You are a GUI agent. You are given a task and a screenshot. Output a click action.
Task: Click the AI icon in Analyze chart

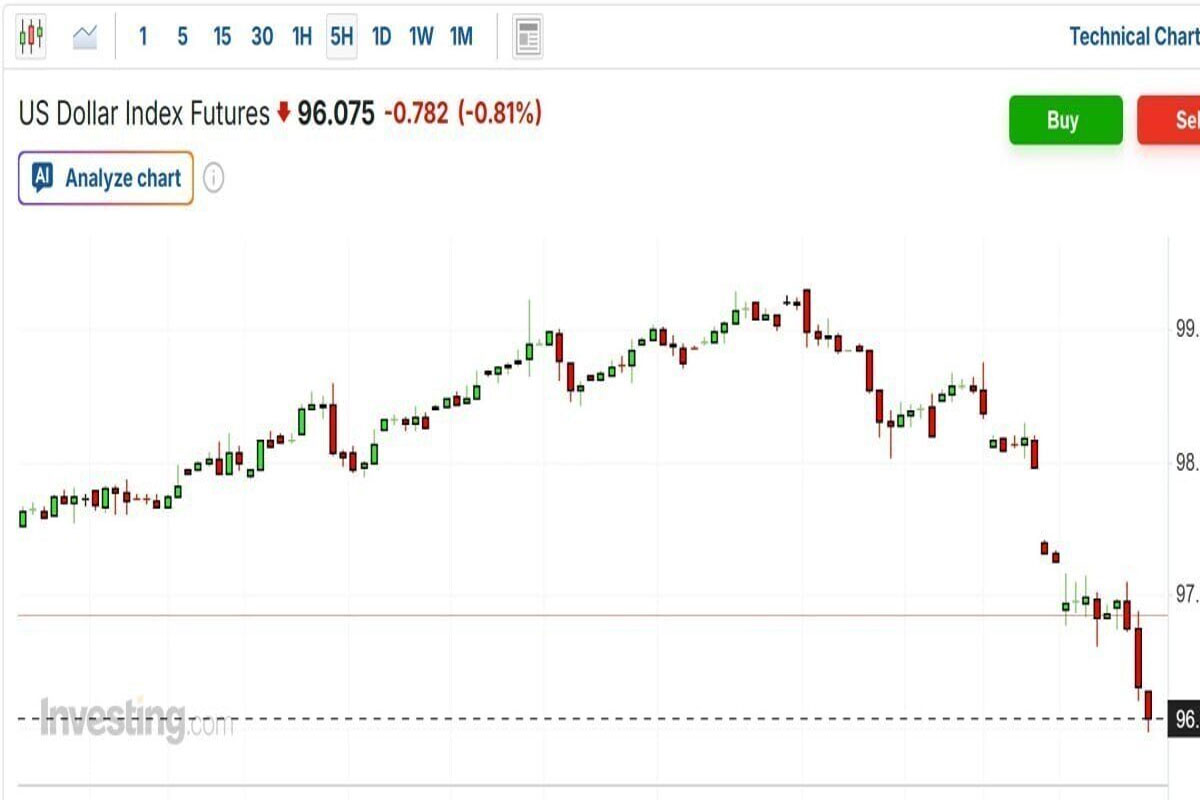coord(42,178)
